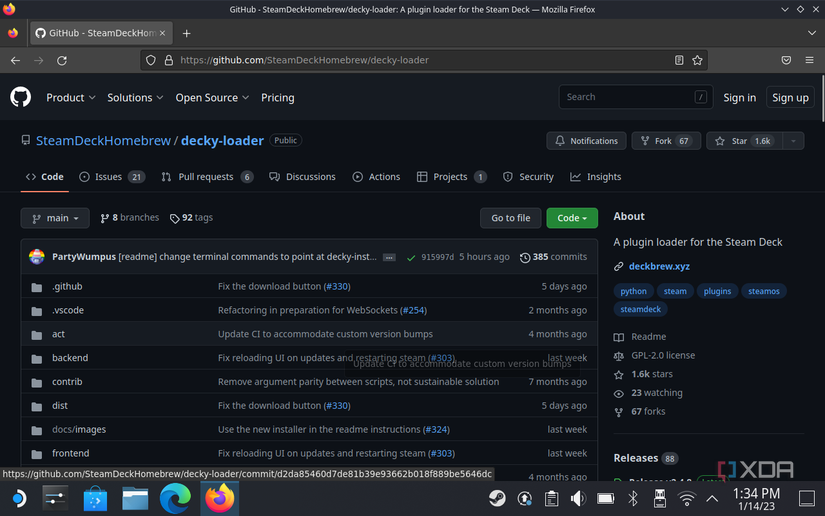Open the frontend folder

click(71, 453)
